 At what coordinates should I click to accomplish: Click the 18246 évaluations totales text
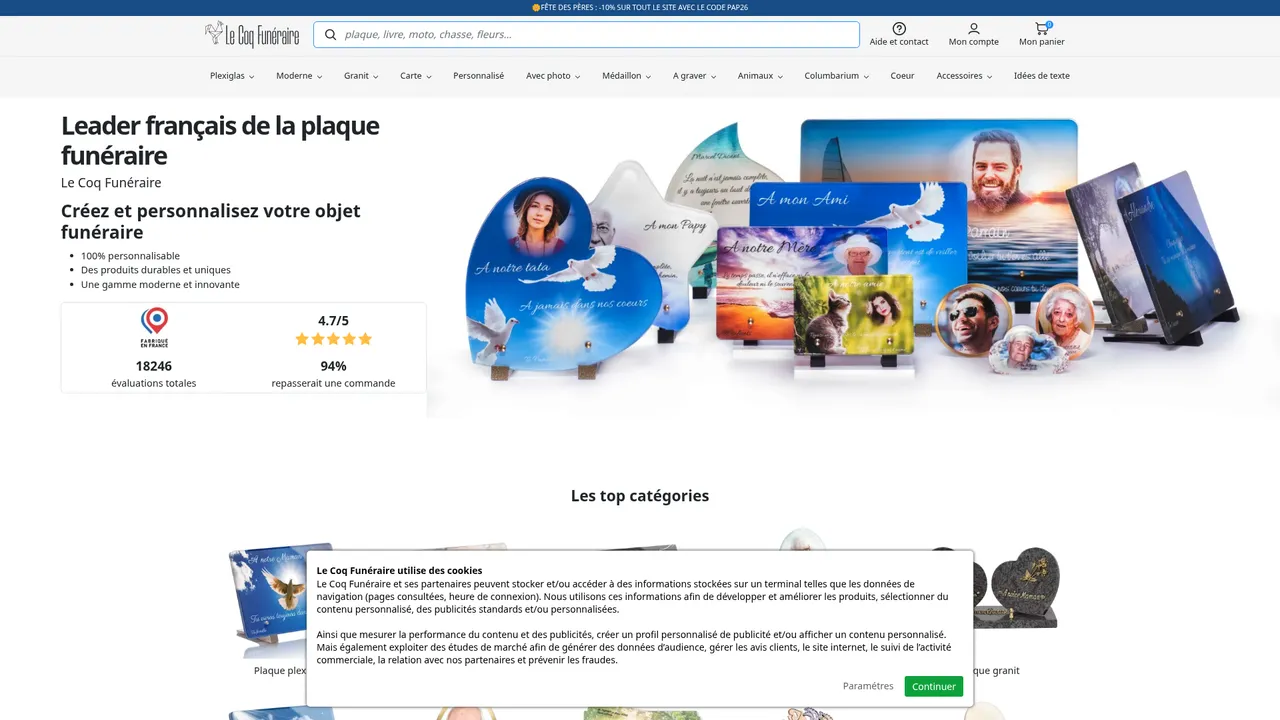pyautogui.click(x=154, y=374)
